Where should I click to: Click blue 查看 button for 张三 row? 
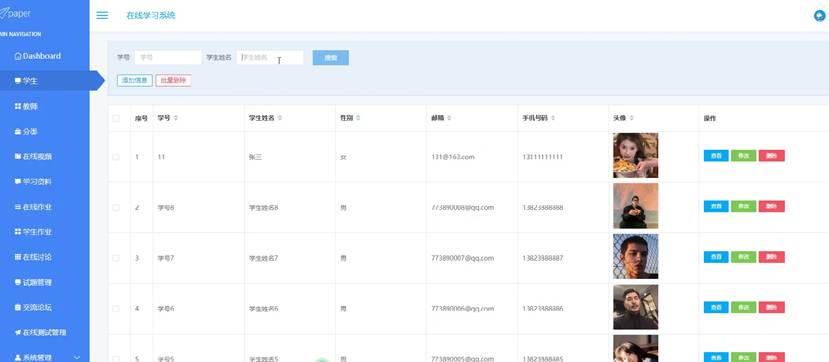coord(716,156)
